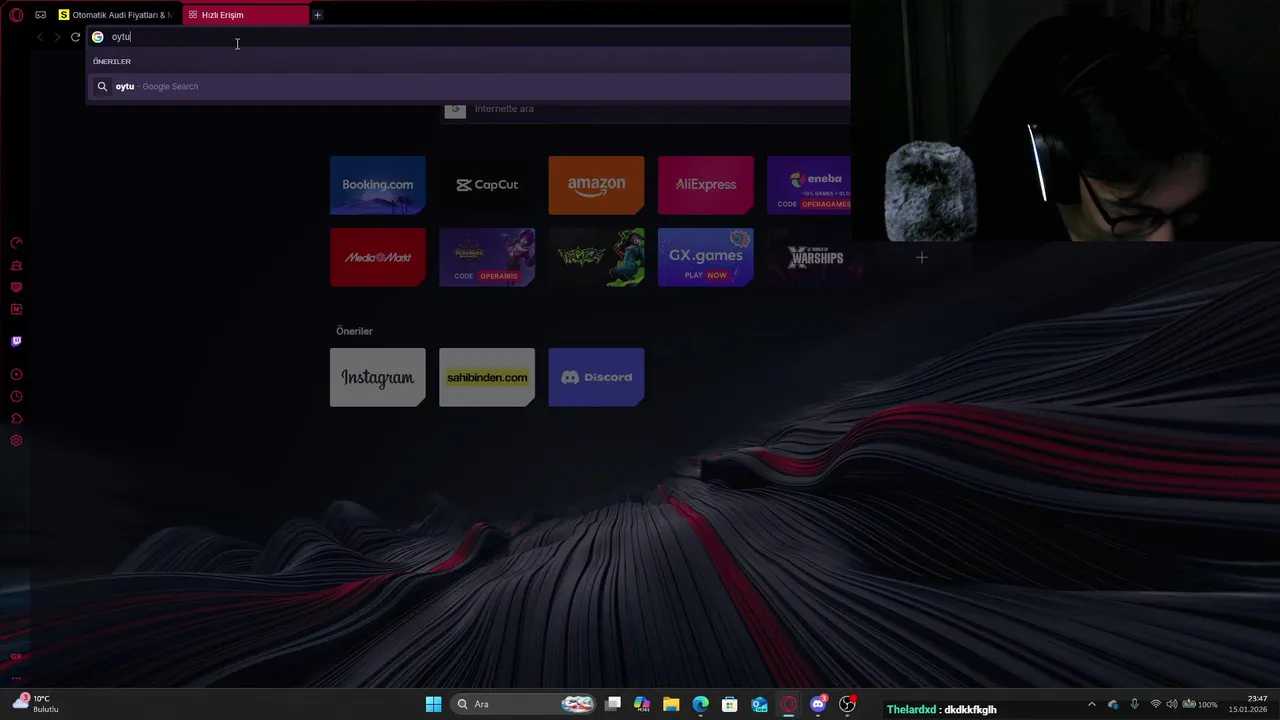Open the GX.games Play Now tile
This screenshot has height=720, width=1280.
(x=706, y=257)
